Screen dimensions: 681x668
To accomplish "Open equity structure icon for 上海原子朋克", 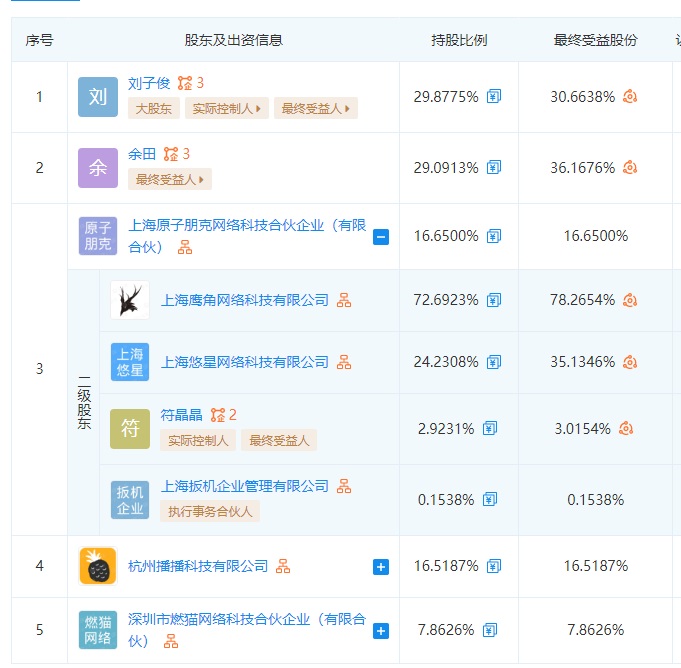I will tap(185, 247).
